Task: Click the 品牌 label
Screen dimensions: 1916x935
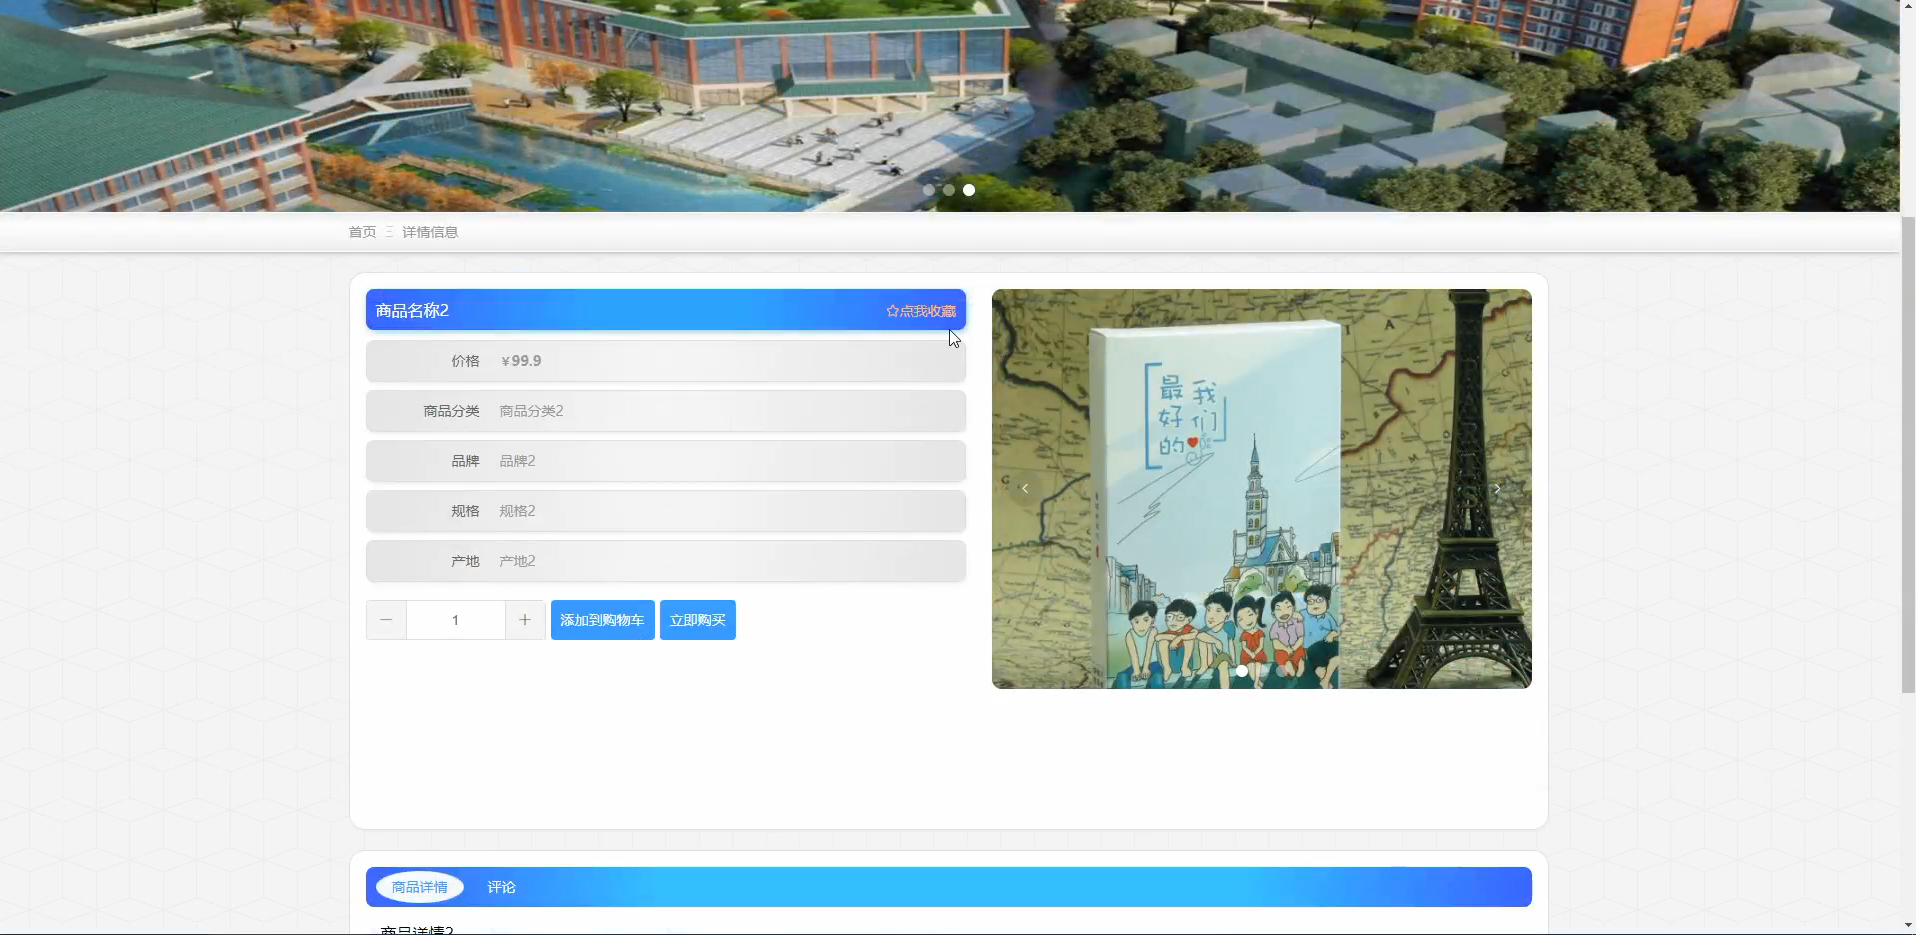Action: tap(465, 461)
